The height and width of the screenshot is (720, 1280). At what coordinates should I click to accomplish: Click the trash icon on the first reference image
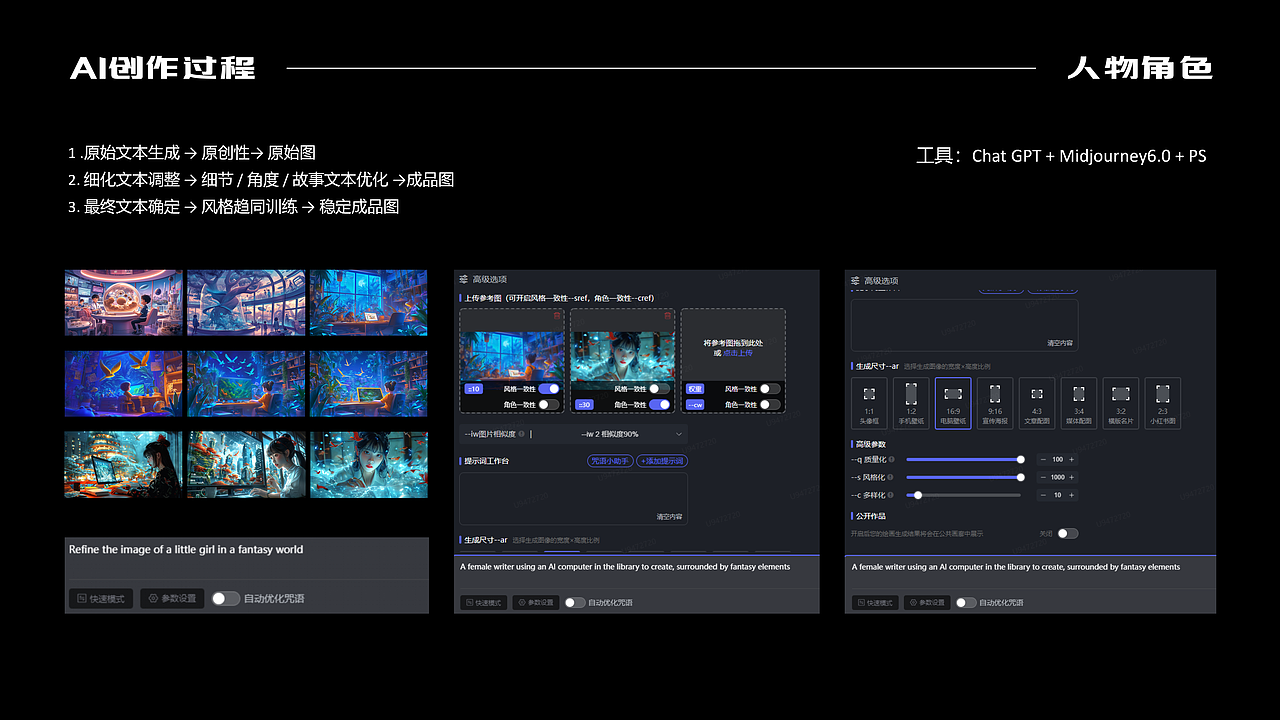[x=555, y=317]
